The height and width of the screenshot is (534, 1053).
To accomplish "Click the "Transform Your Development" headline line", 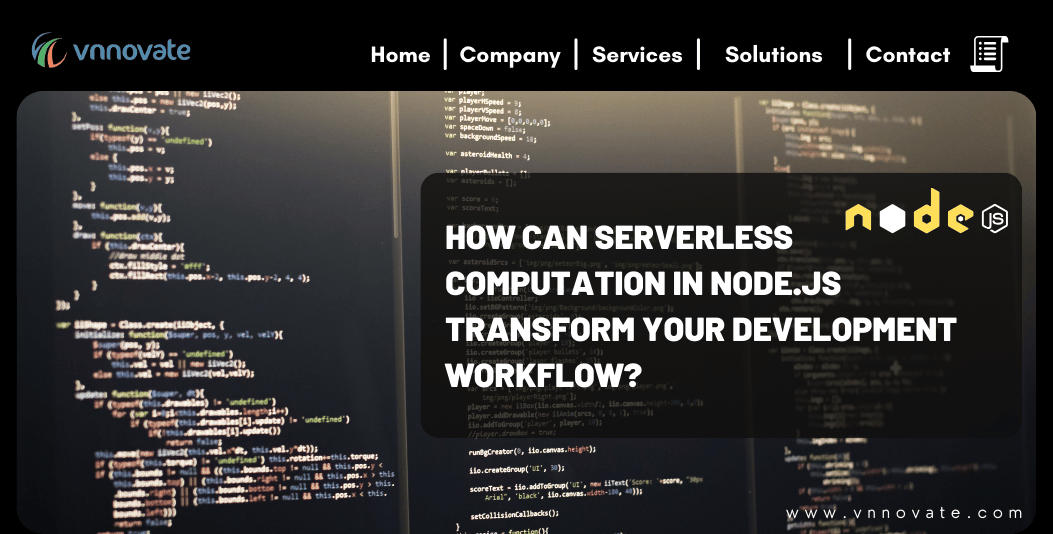I will 700,329.
